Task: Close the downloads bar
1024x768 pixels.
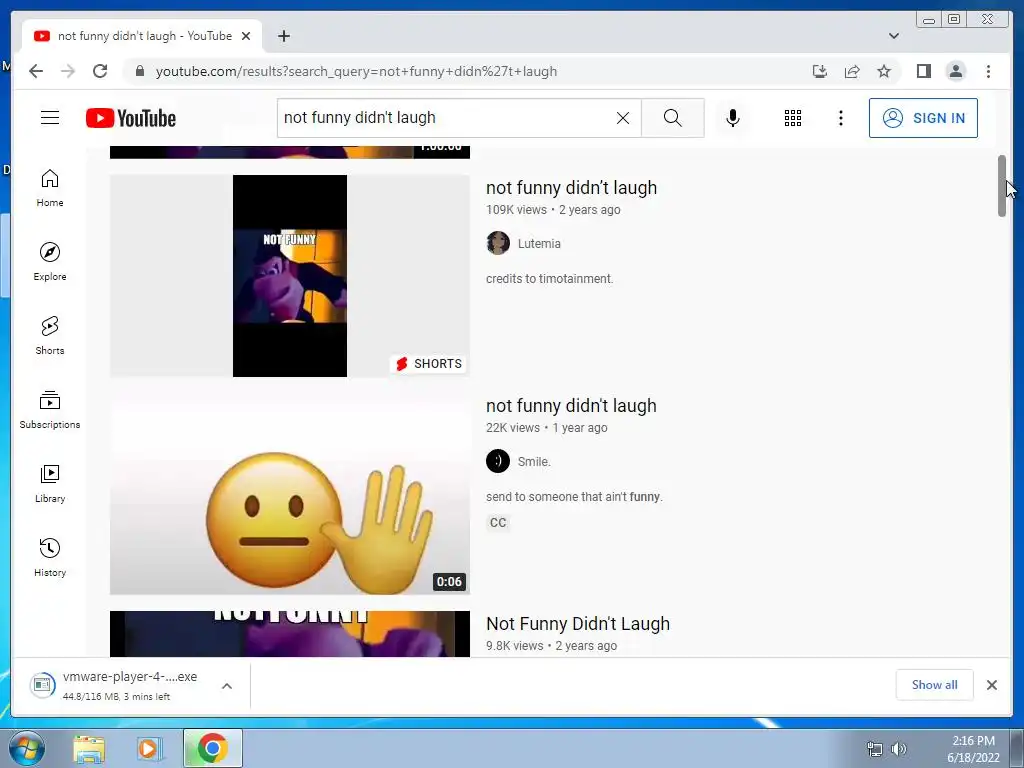Action: (x=991, y=684)
